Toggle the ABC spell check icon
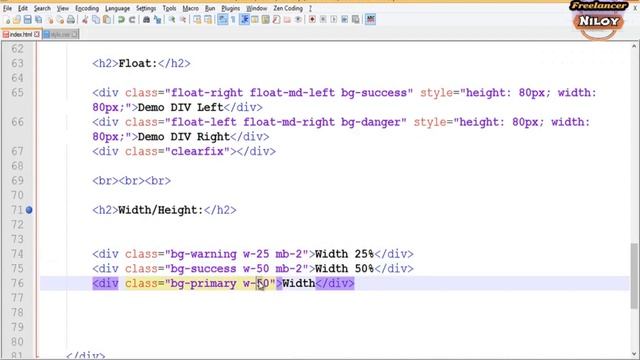This screenshot has height=360, width=640. coord(370,20)
